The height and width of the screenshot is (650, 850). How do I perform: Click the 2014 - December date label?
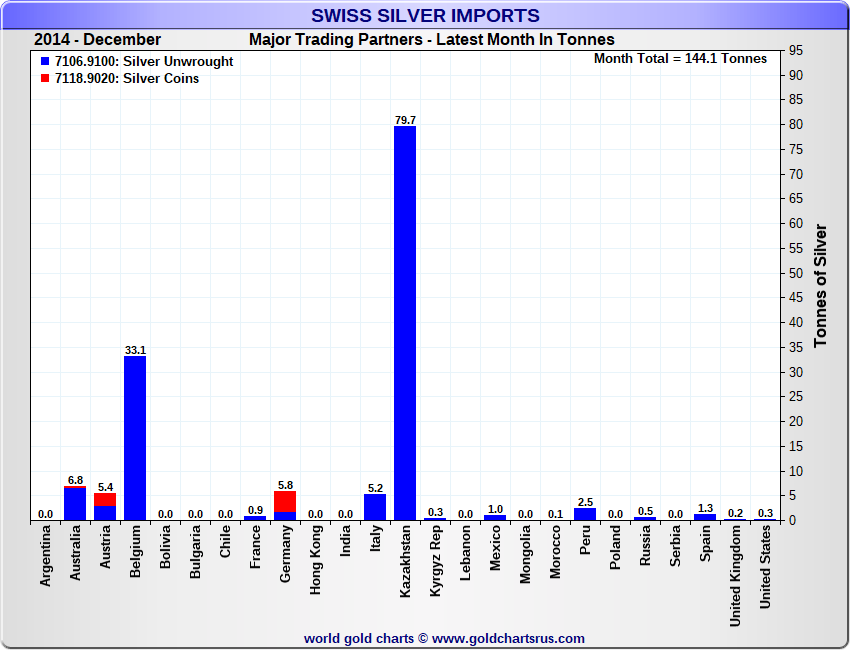[97, 40]
